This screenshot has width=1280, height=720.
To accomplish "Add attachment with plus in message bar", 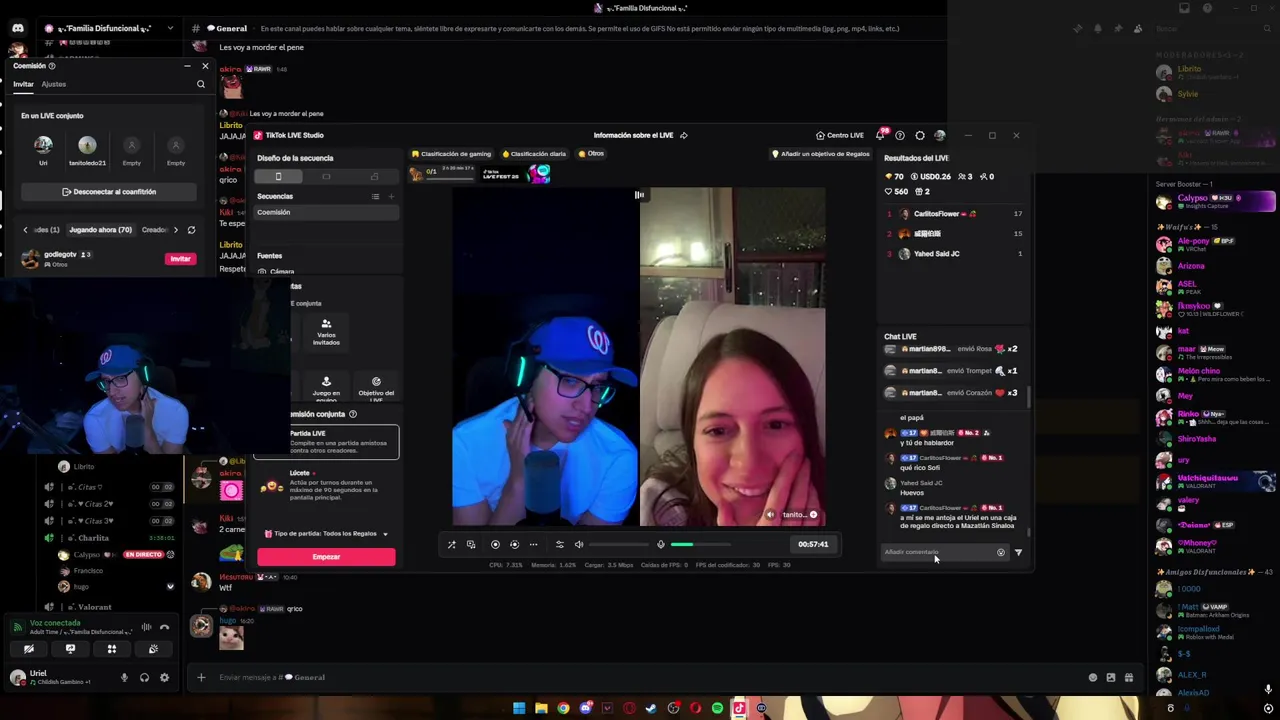I will [x=201, y=677].
